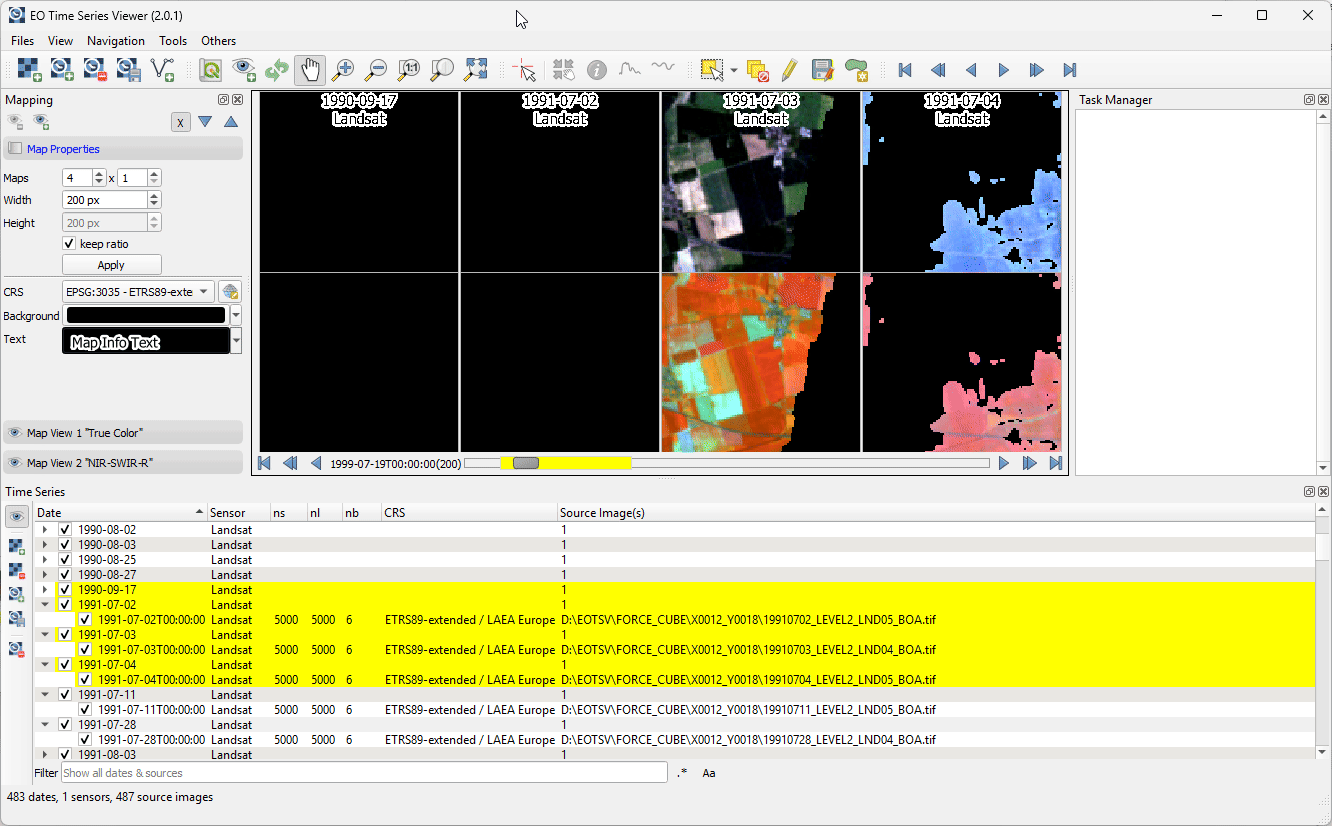The image size is (1332, 826).
Task: Click the CRS selection globe icon
Action: click(230, 292)
